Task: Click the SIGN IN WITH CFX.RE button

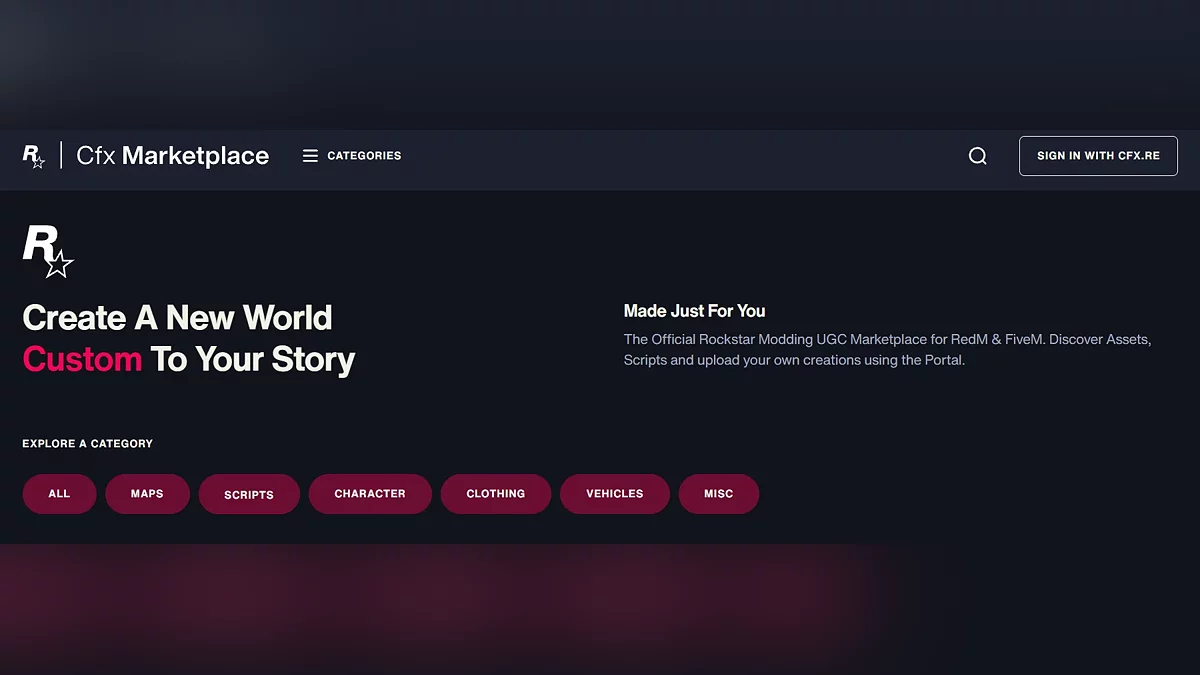Action: (1098, 156)
